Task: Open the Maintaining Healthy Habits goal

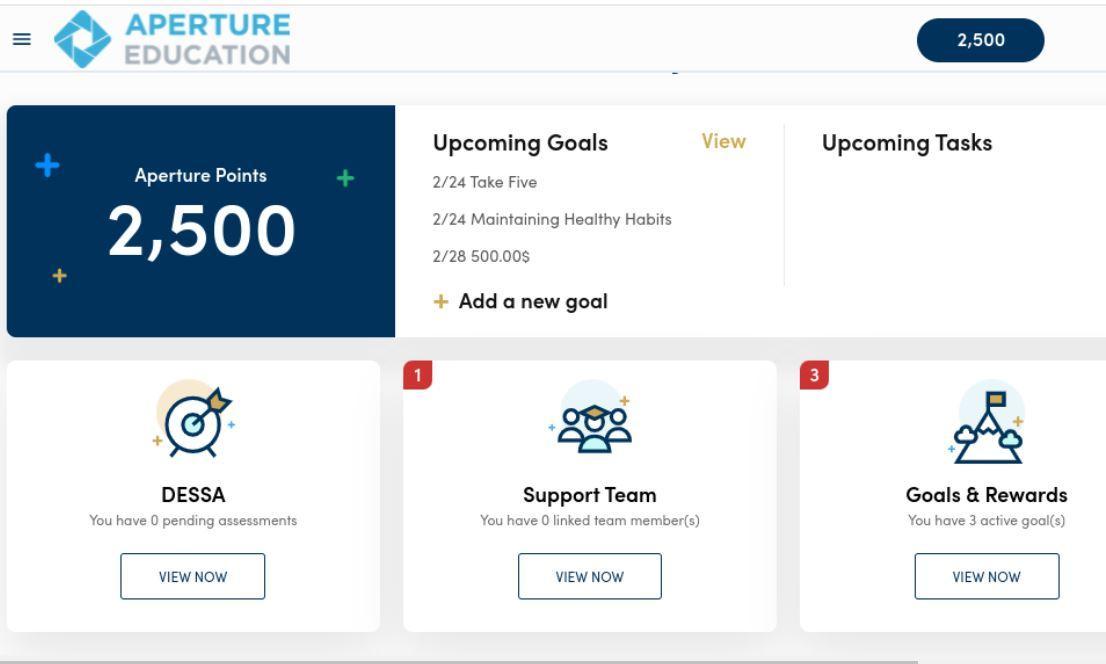Action: 551,219
